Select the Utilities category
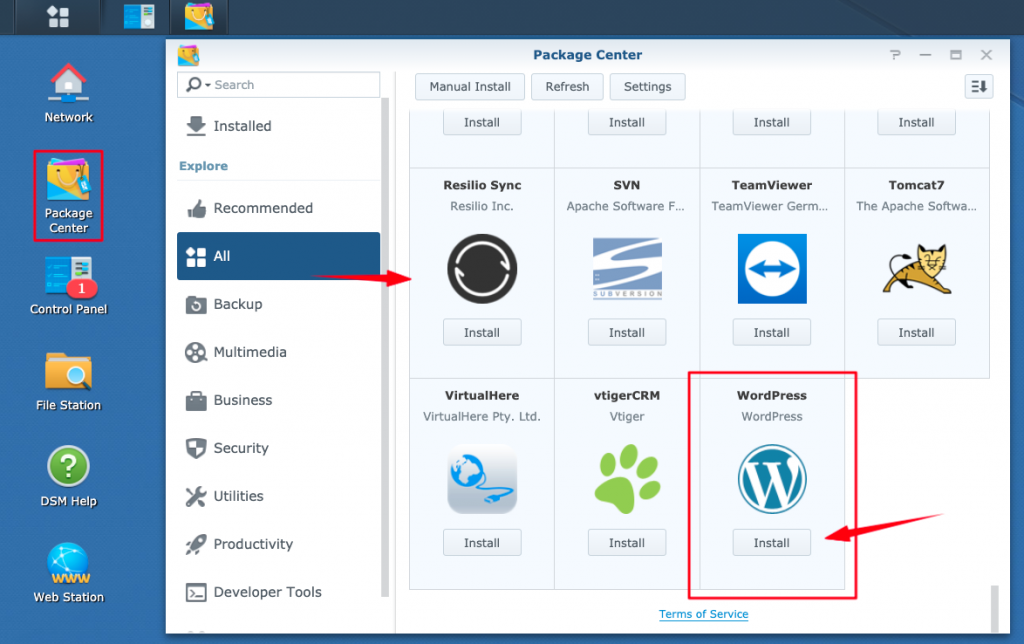The height and width of the screenshot is (644, 1024). [x=278, y=496]
